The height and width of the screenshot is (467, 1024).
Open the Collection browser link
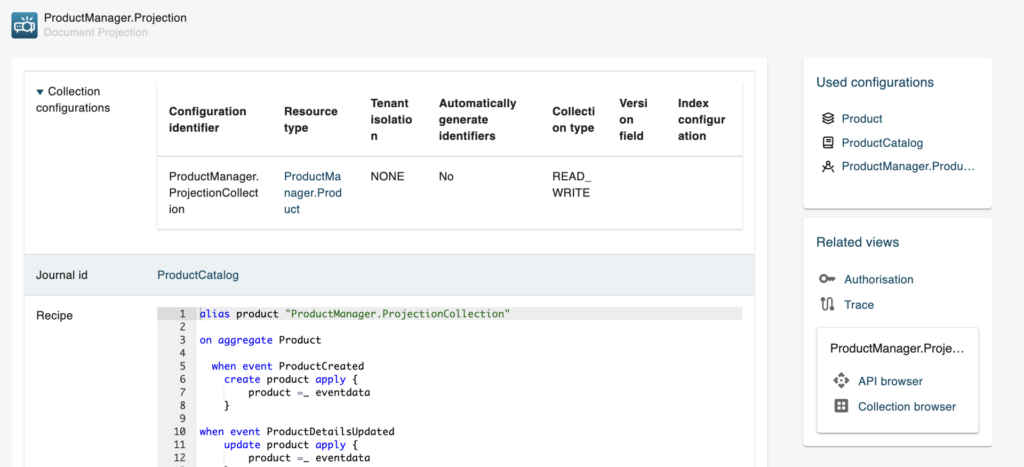906,406
